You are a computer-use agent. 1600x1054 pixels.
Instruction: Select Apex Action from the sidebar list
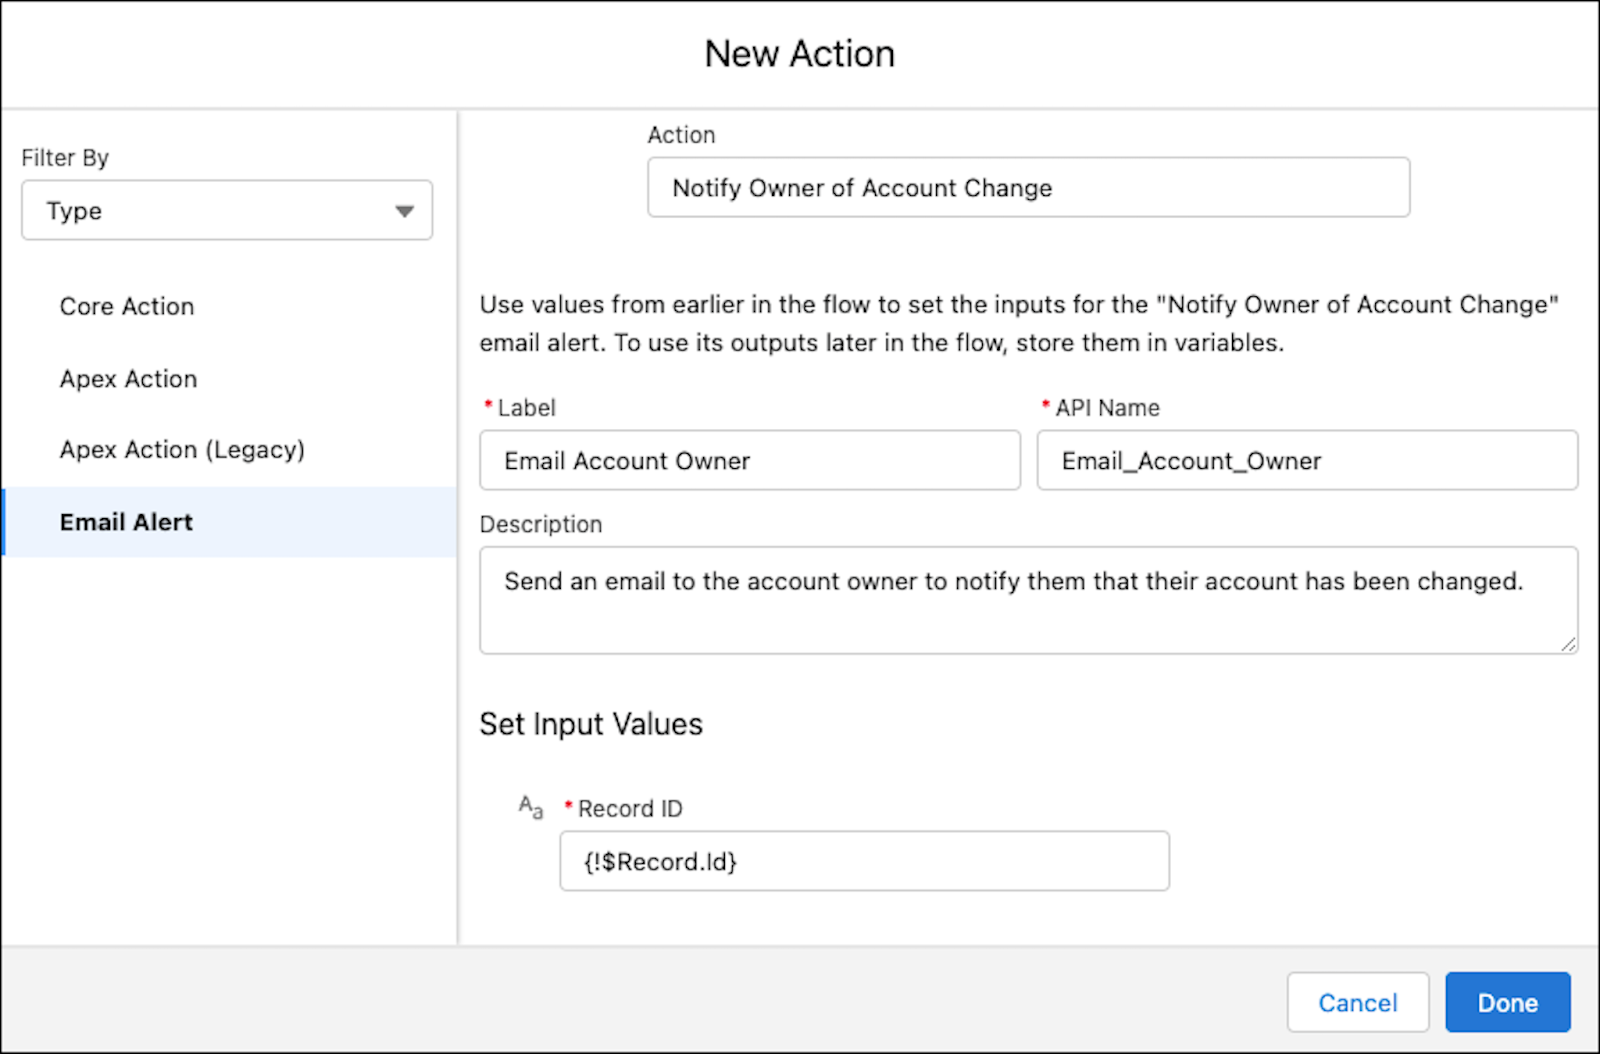128,378
